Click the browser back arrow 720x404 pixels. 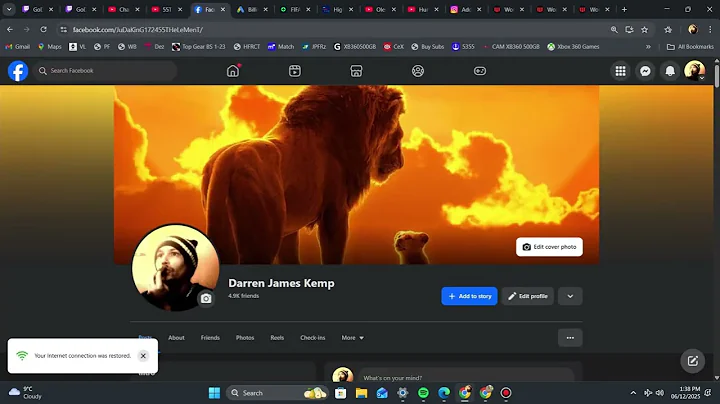pyautogui.click(x=10, y=29)
